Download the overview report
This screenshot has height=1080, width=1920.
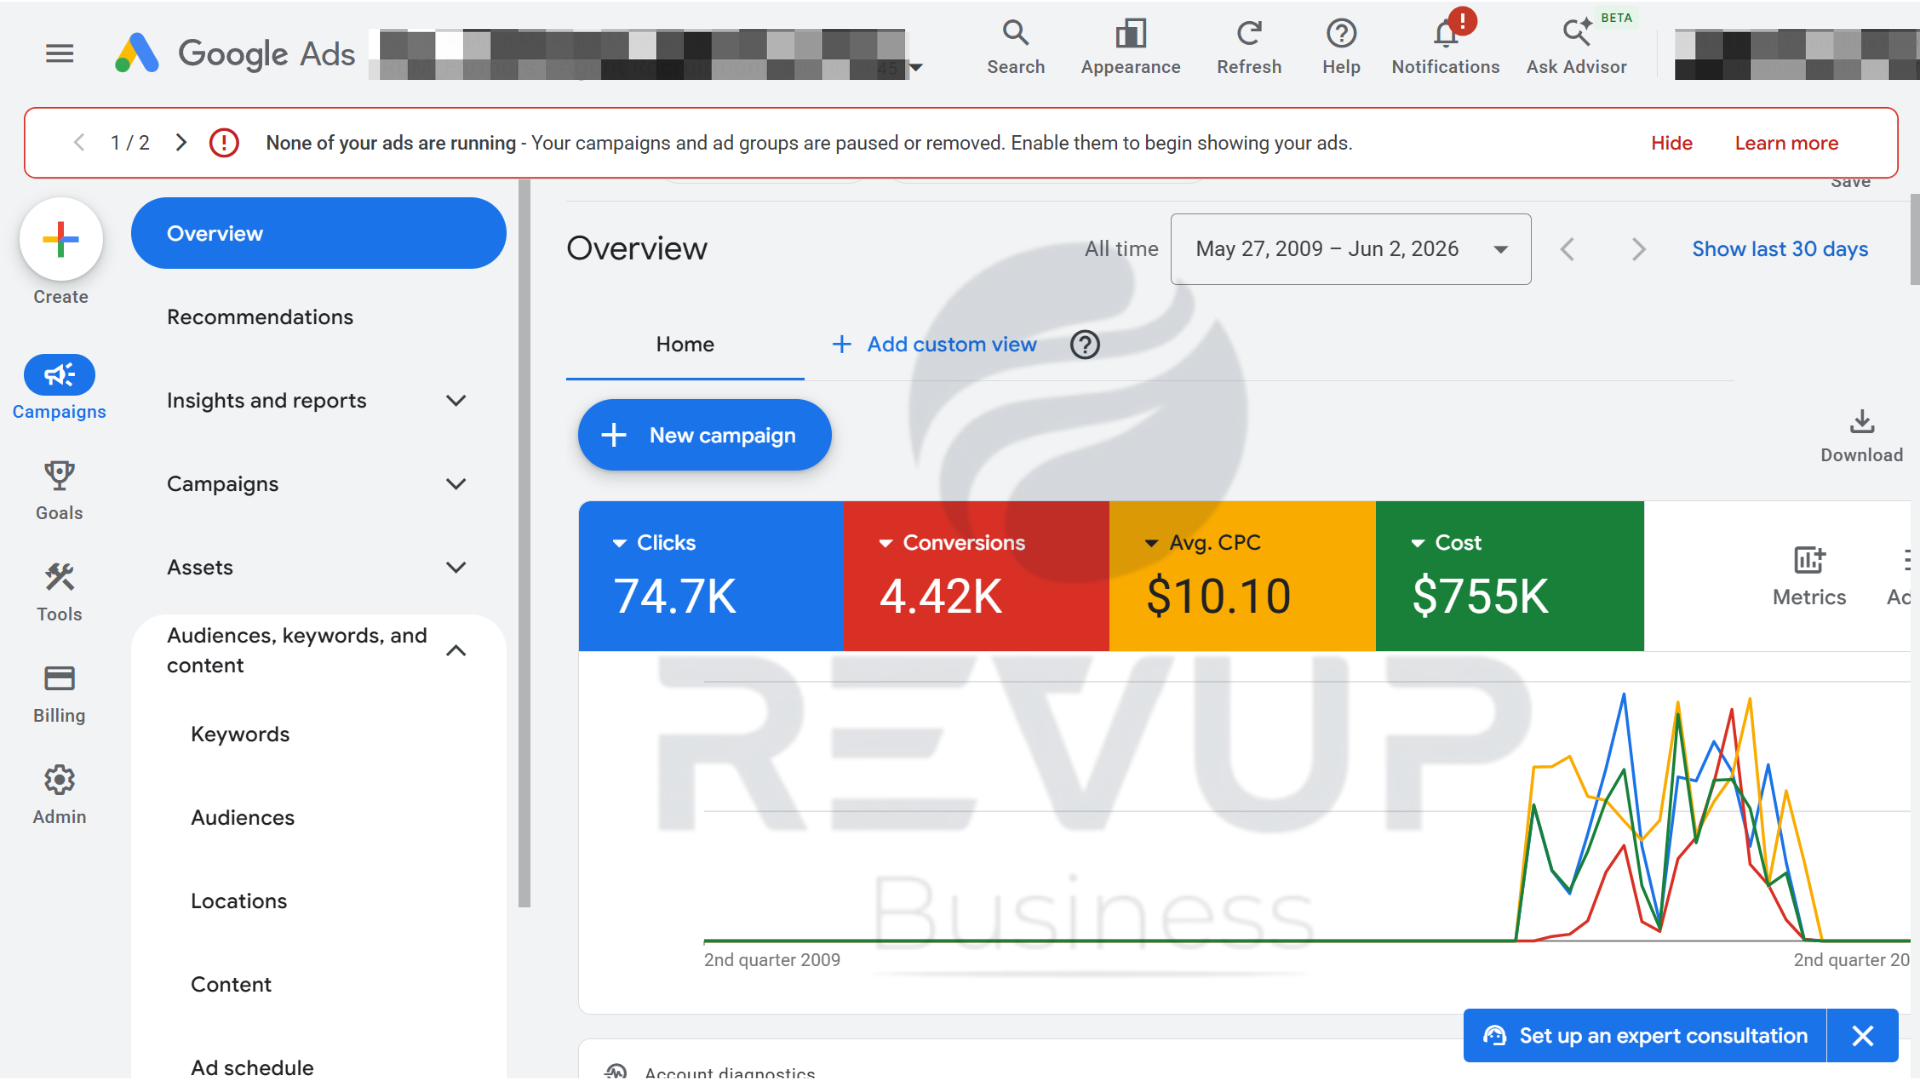(x=1861, y=435)
